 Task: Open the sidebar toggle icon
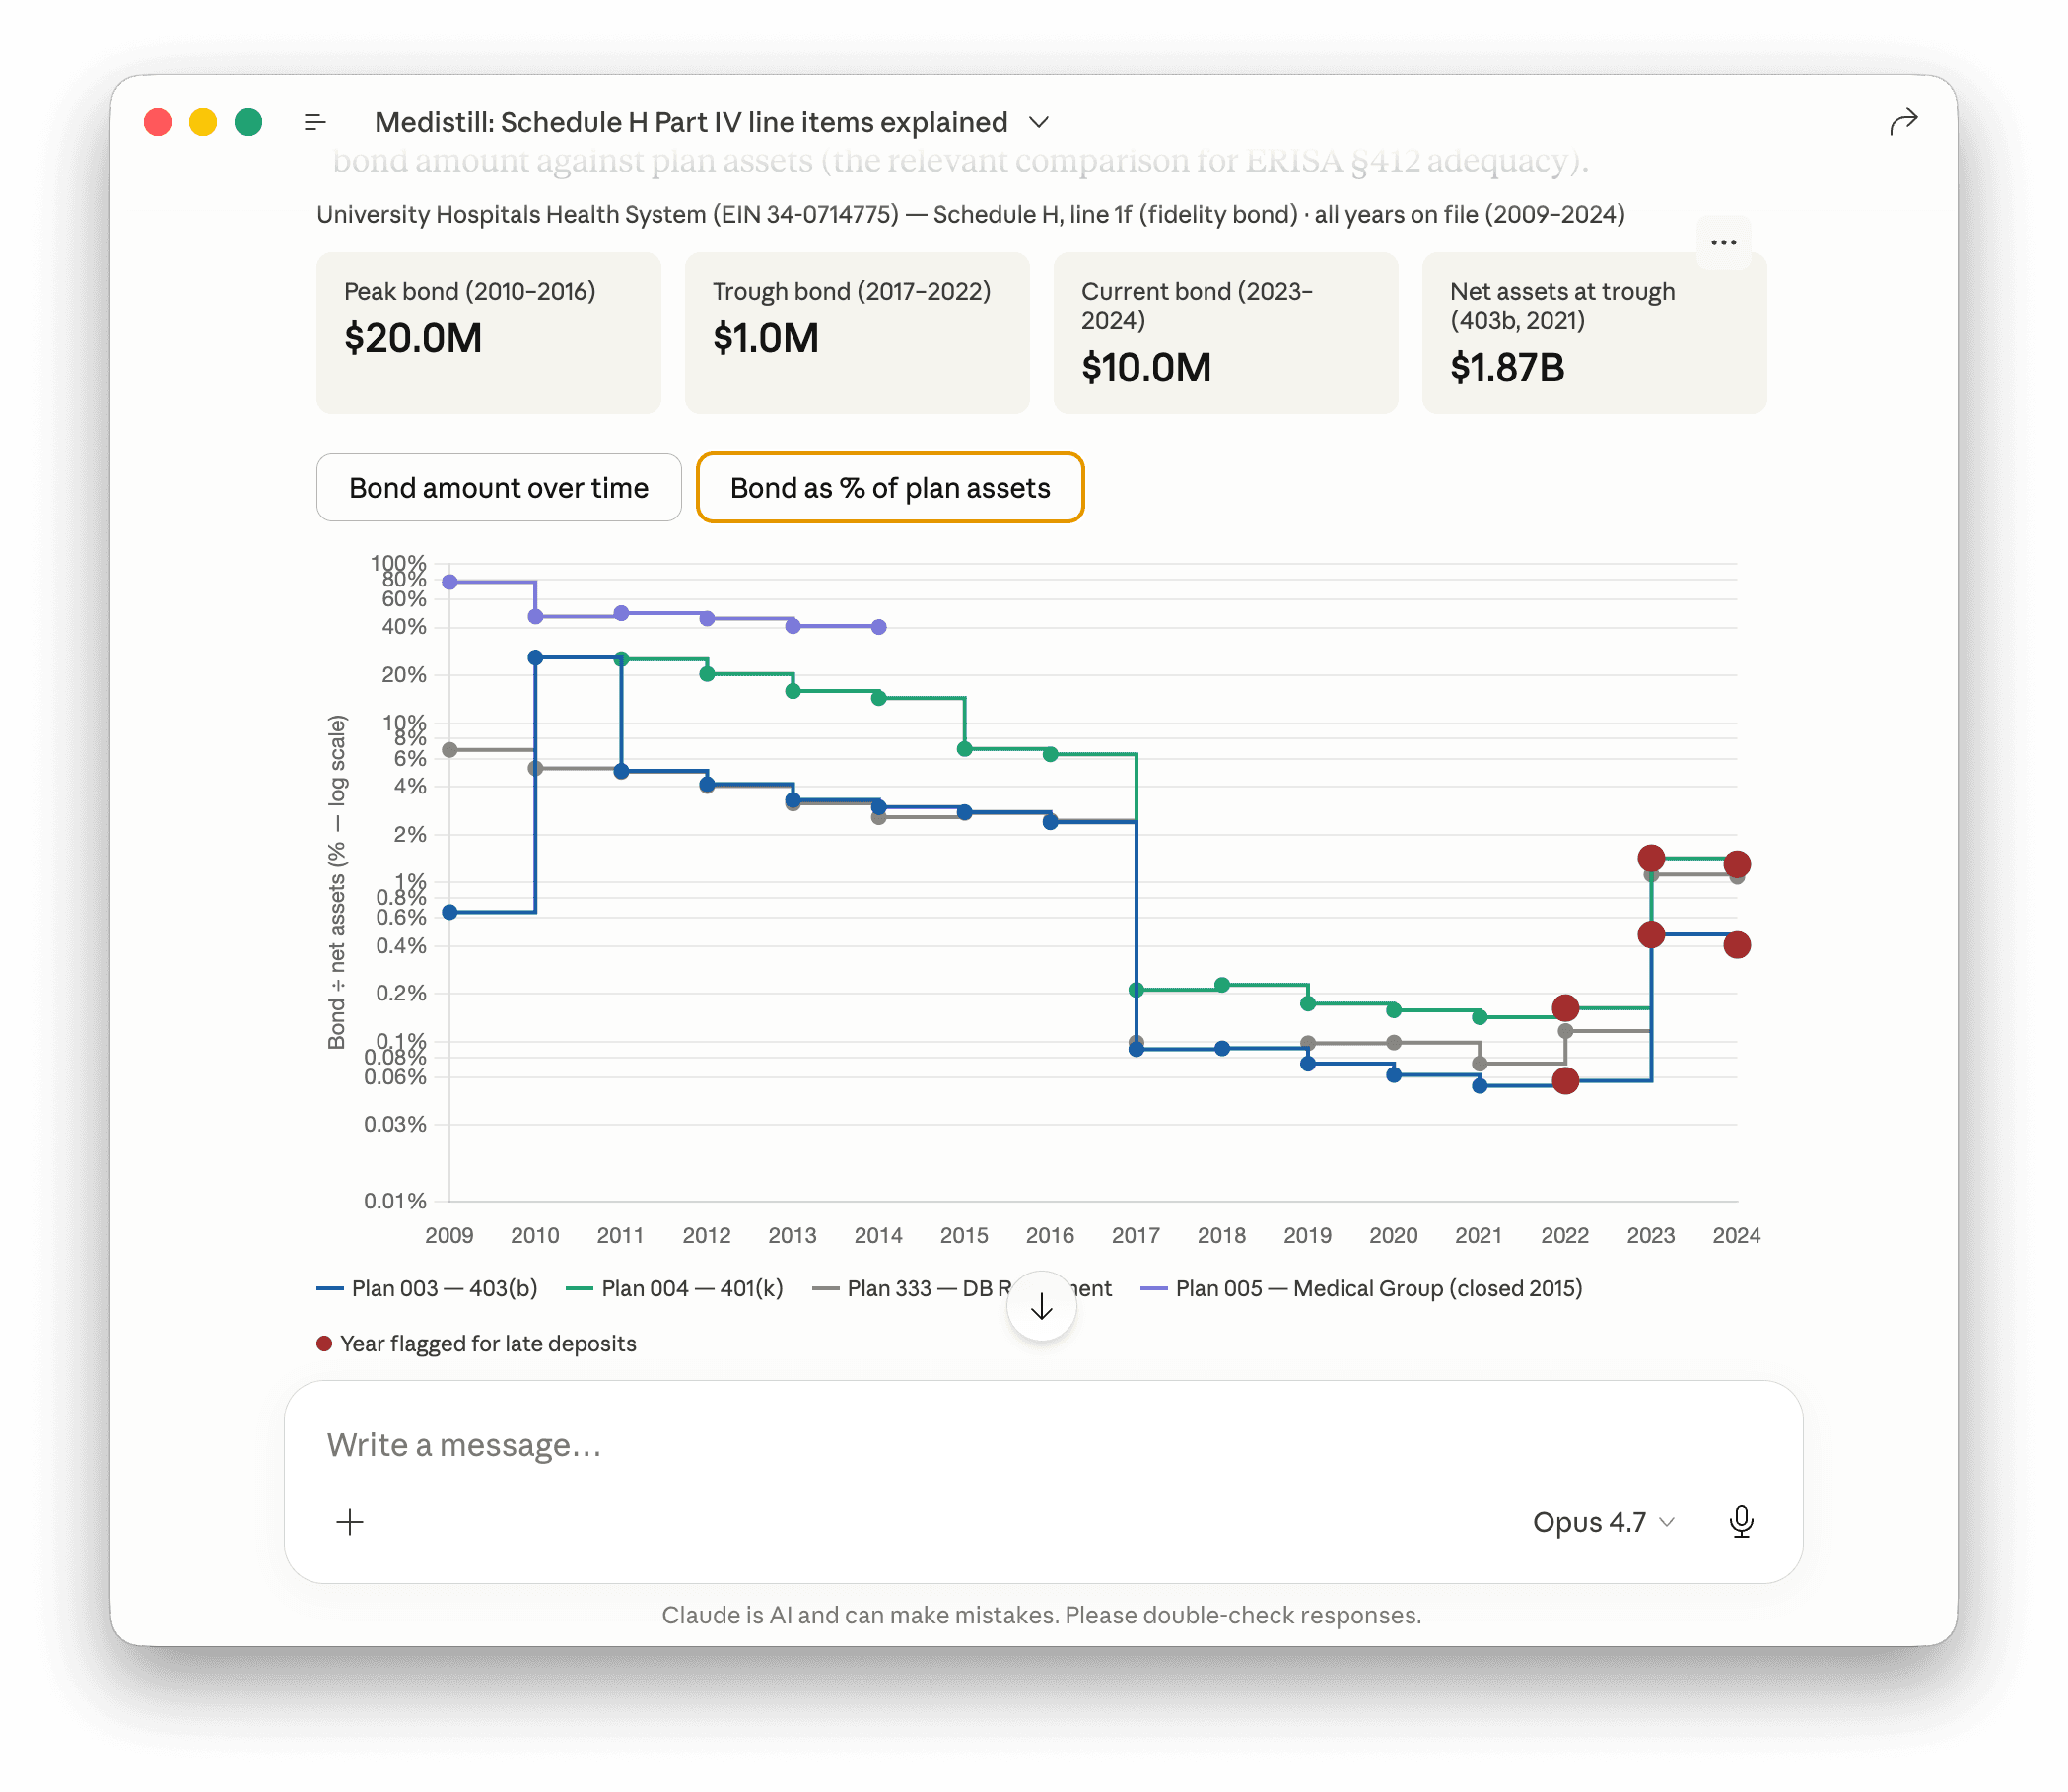(314, 122)
